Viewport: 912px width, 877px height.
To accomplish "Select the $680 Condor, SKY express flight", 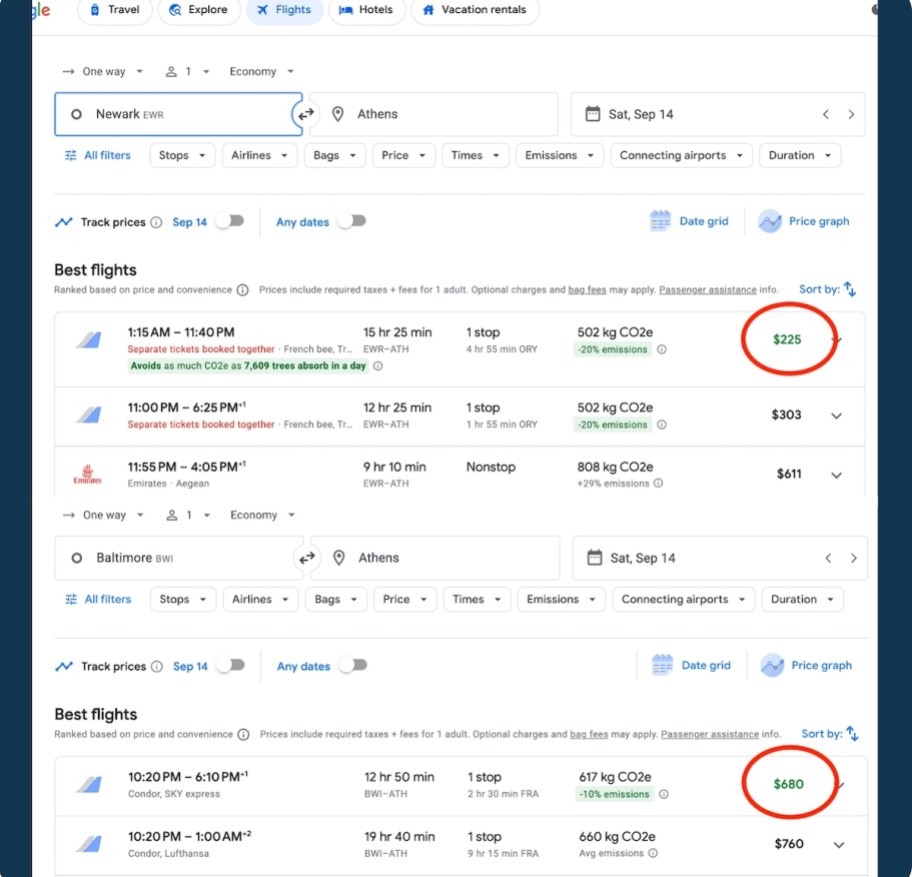I will pyautogui.click(x=461, y=785).
